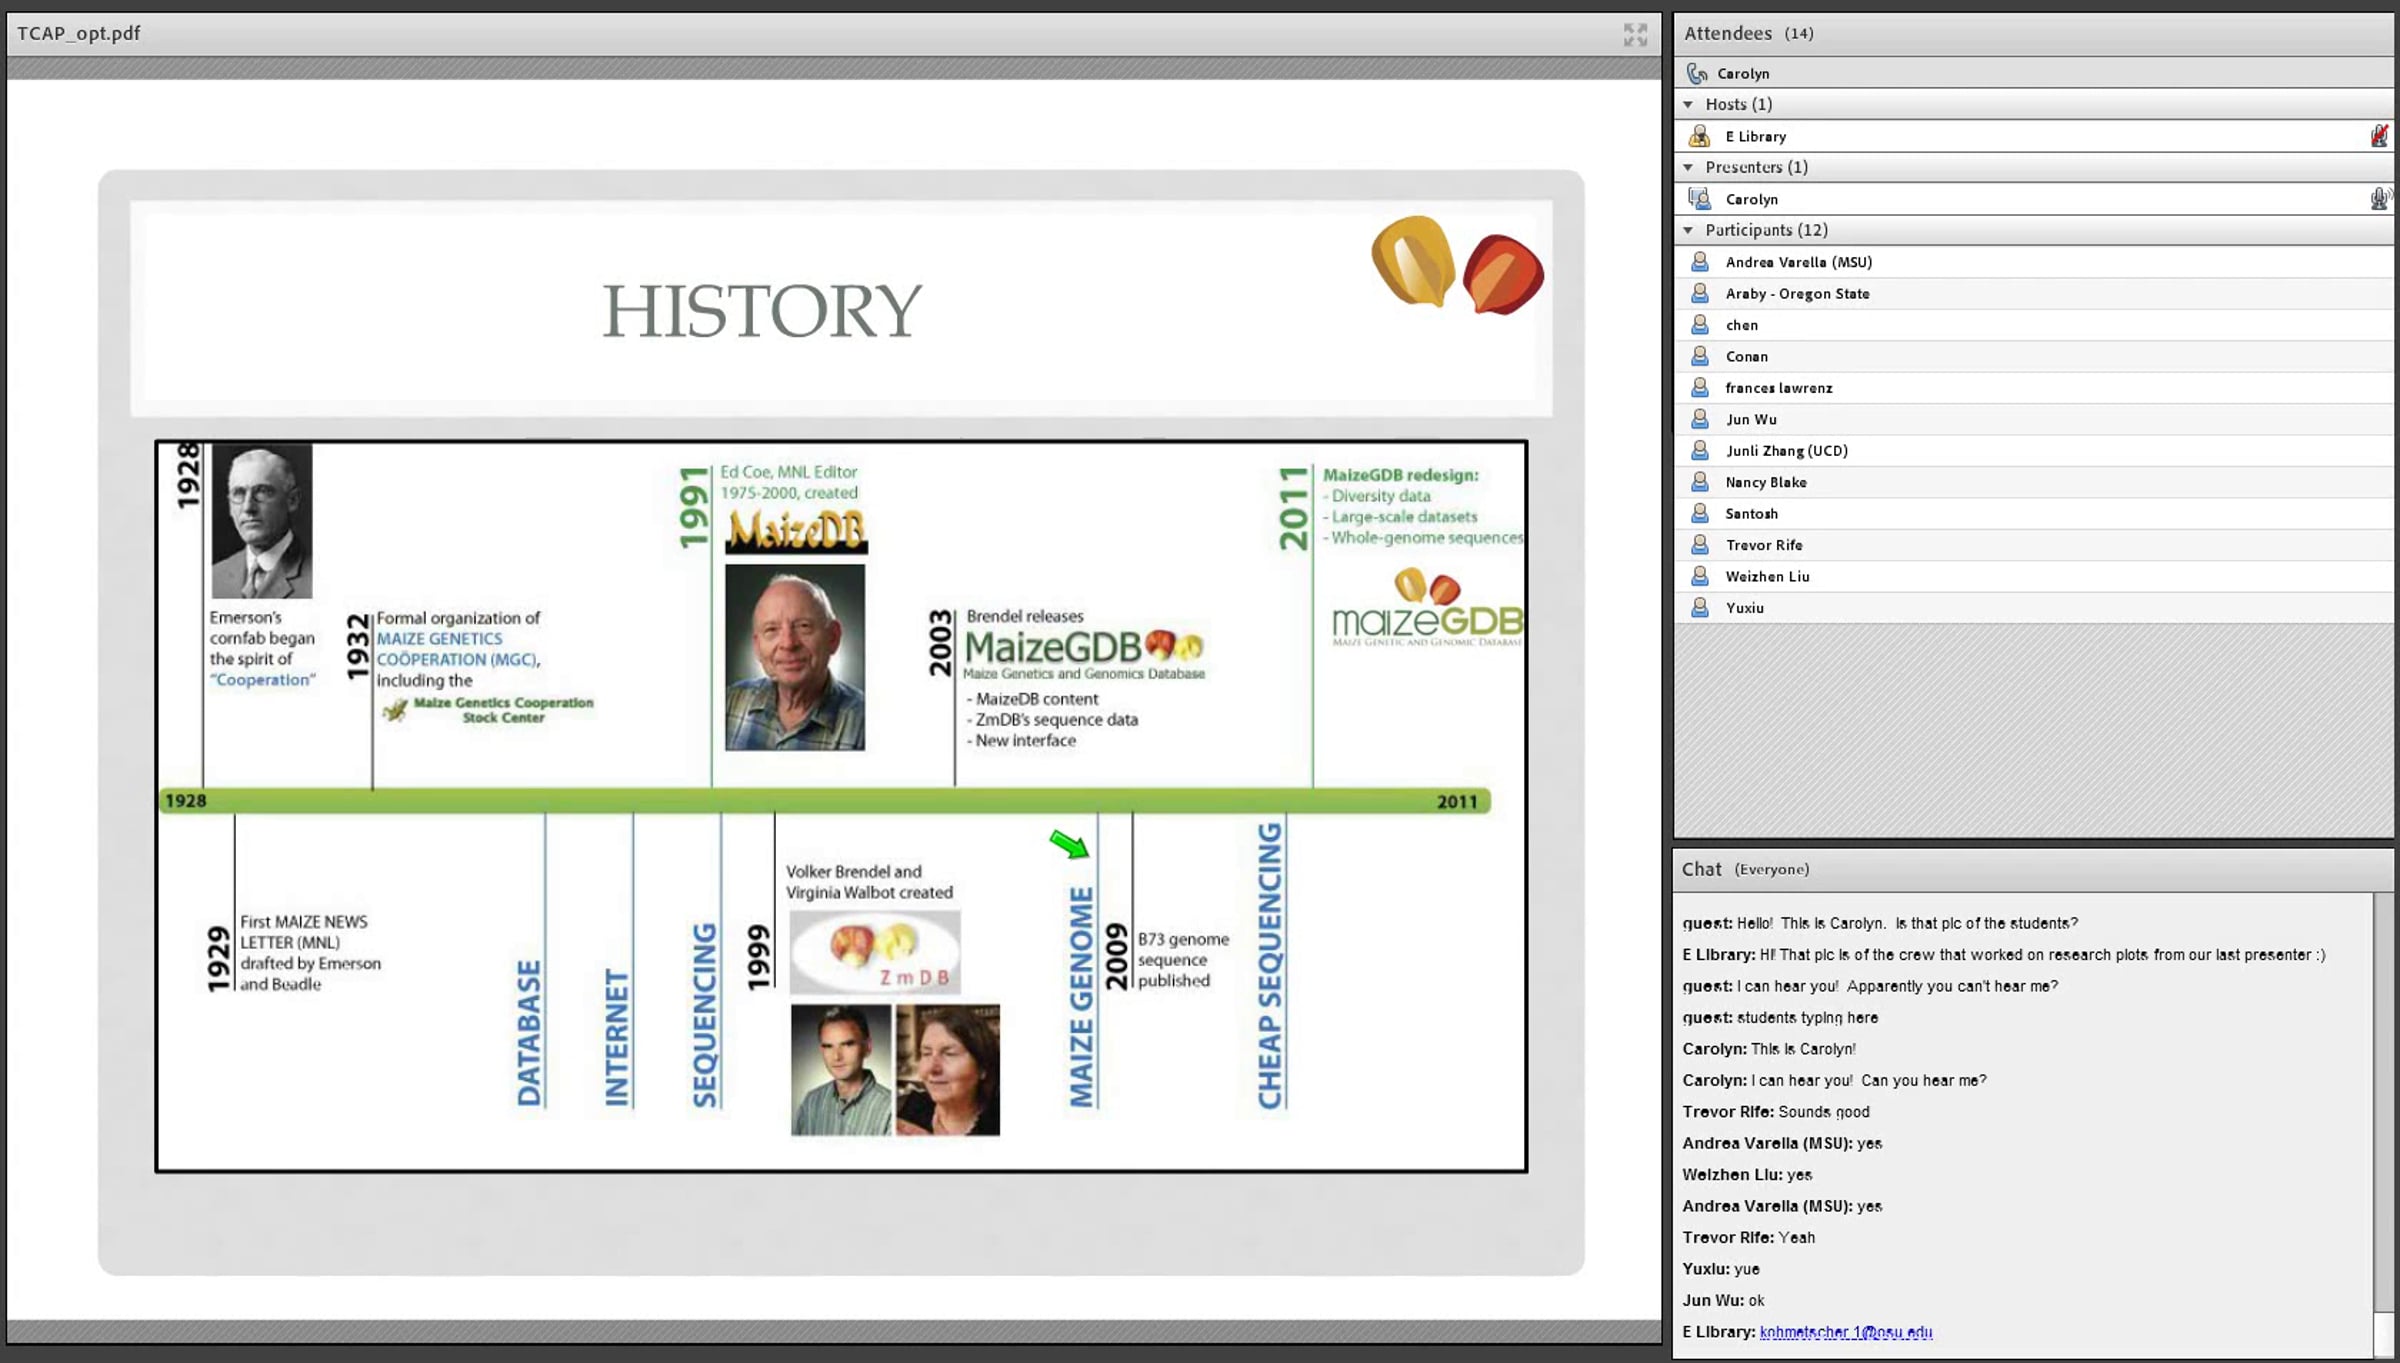Click the Chat pod vertical scrollbar
This screenshot has width=2400, height=1363.
(x=2383, y=1124)
